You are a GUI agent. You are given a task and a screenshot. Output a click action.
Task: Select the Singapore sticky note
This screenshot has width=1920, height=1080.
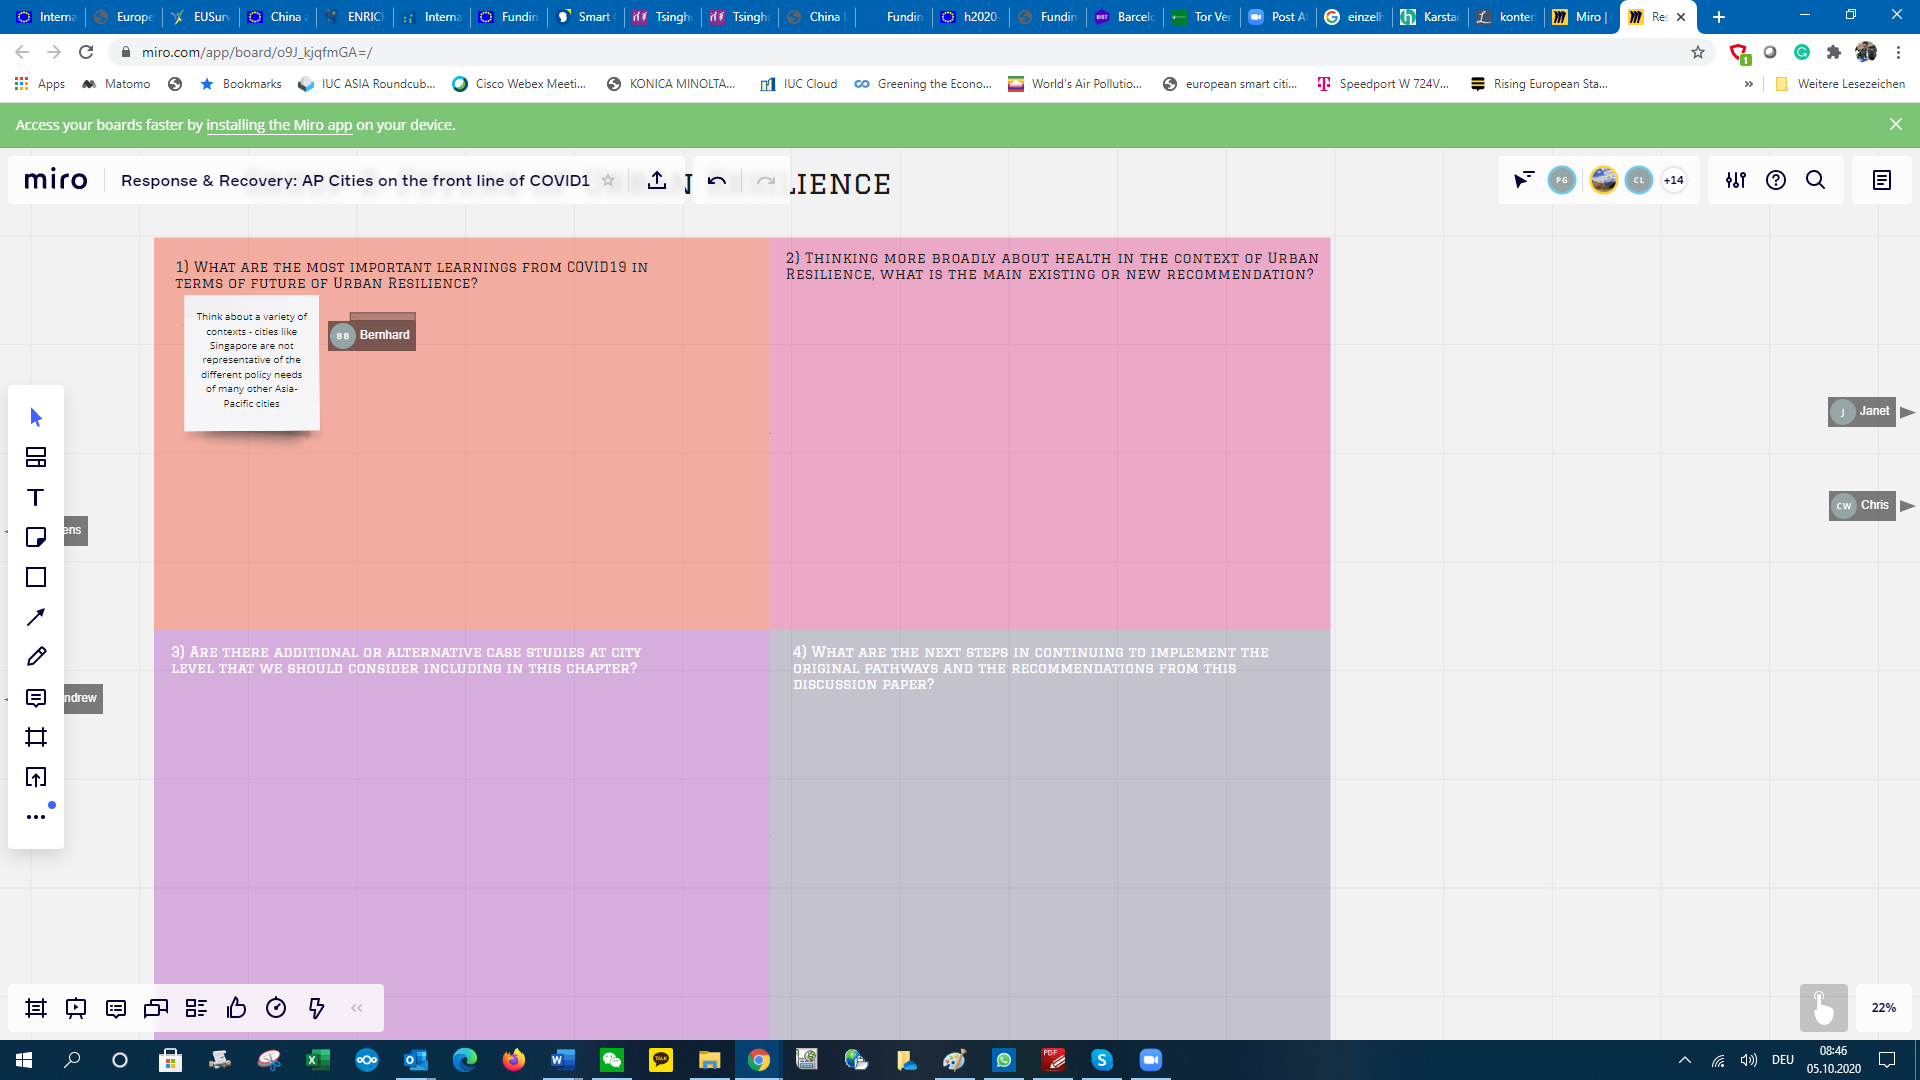(252, 360)
